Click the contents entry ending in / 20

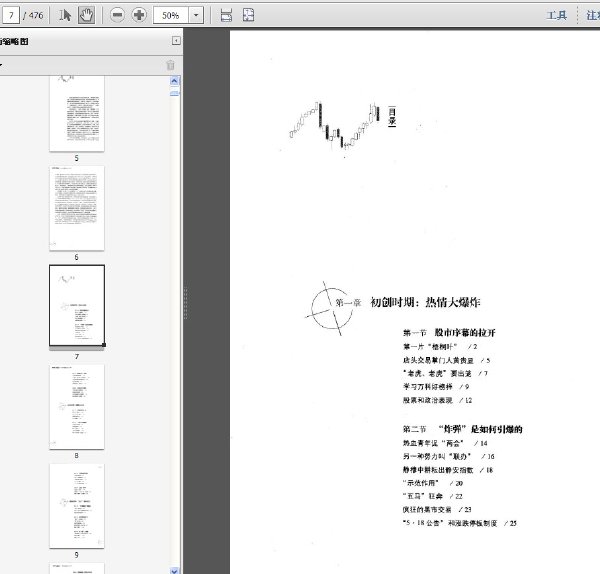[433, 483]
